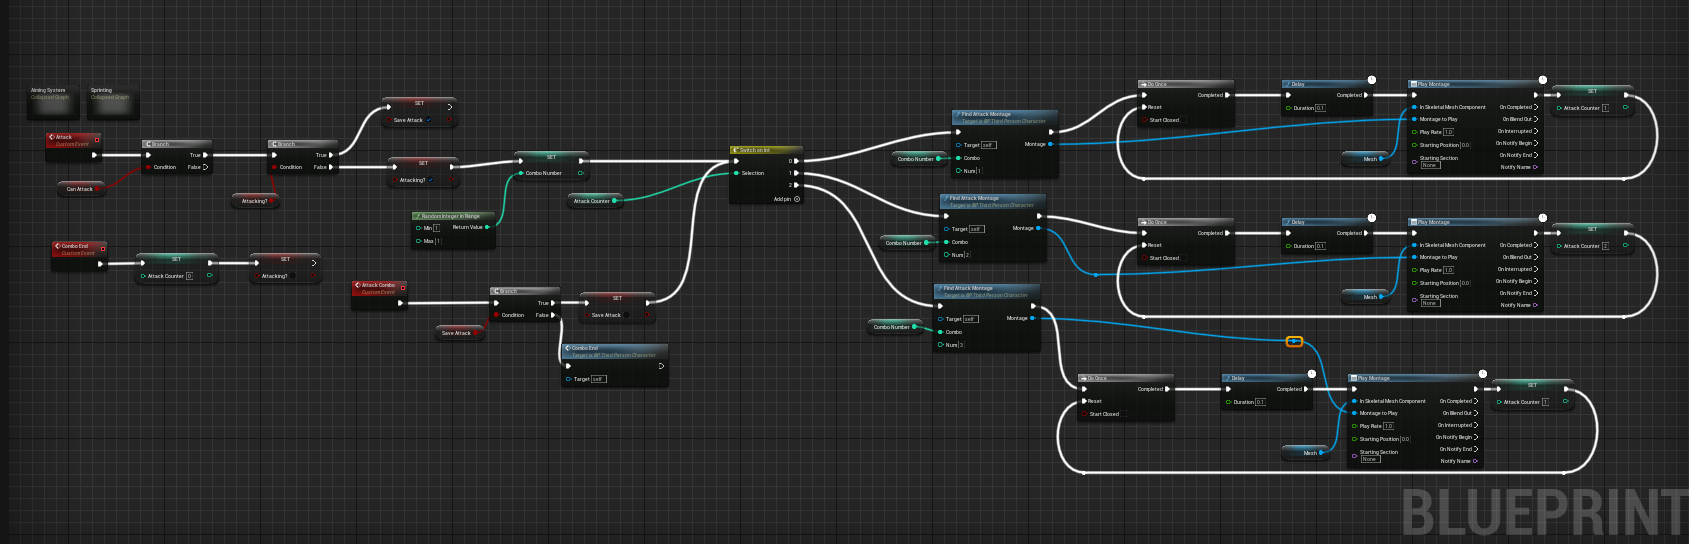This screenshot has width=1689, height=544.
Task: Click the Target self field on Combo End call
Action: pos(598,379)
